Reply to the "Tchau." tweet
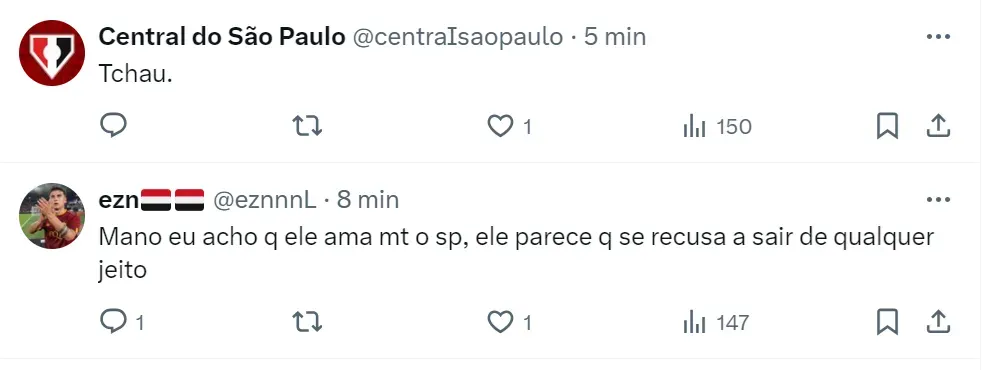The image size is (983, 370). coord(113,126)
